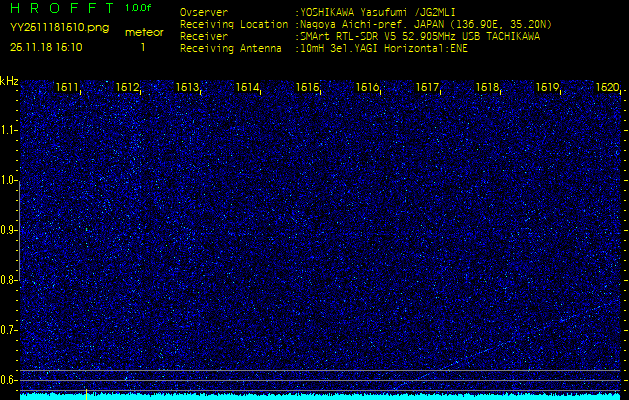Select the Nagoya Aichi-pref. JAPAN location text
This screenshot has height=400, width=629.
click(426, 24)
